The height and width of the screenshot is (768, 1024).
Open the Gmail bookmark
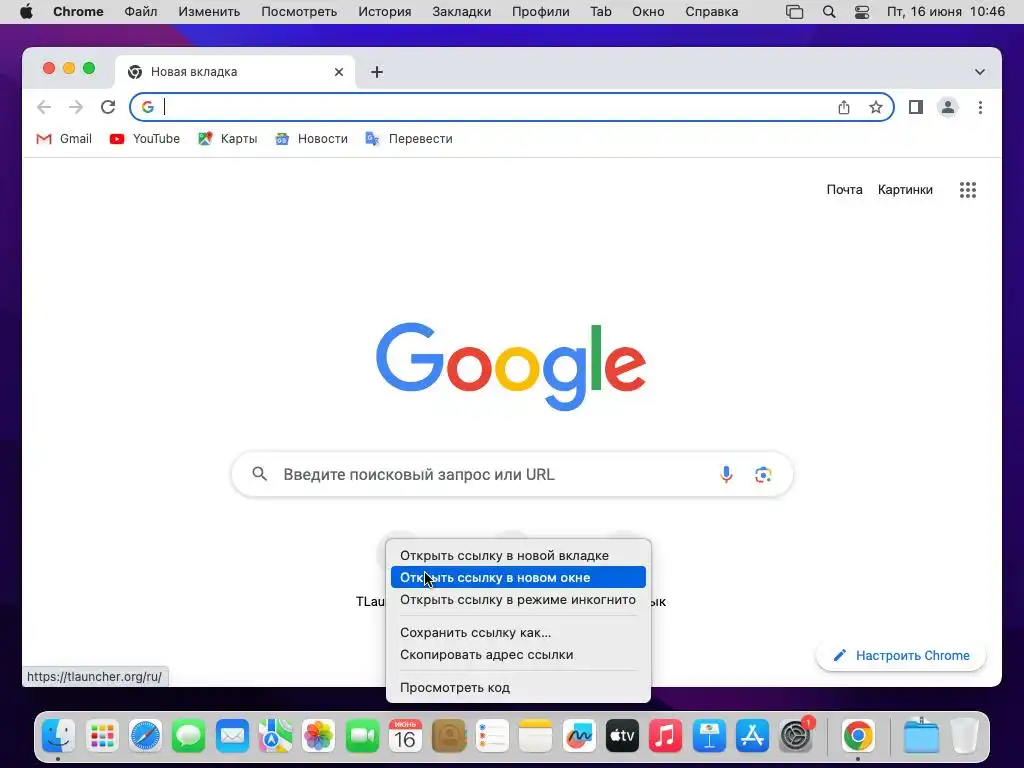point(64,138)
